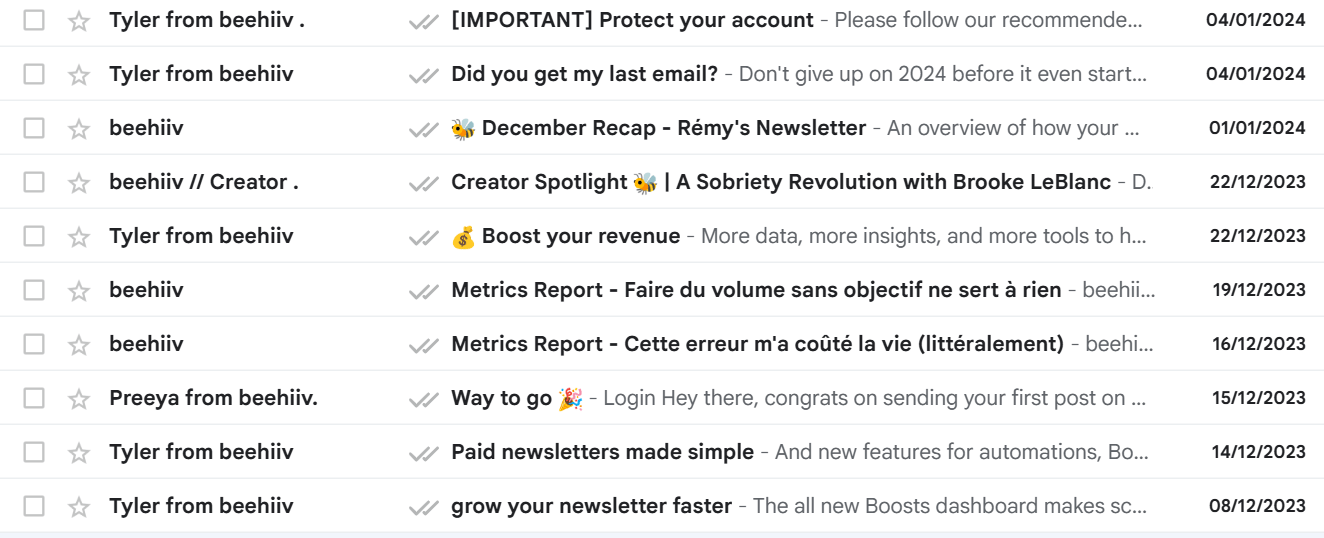
Task: Open the [IMPORTANT] Protect your account email
Action: (632, 20)
